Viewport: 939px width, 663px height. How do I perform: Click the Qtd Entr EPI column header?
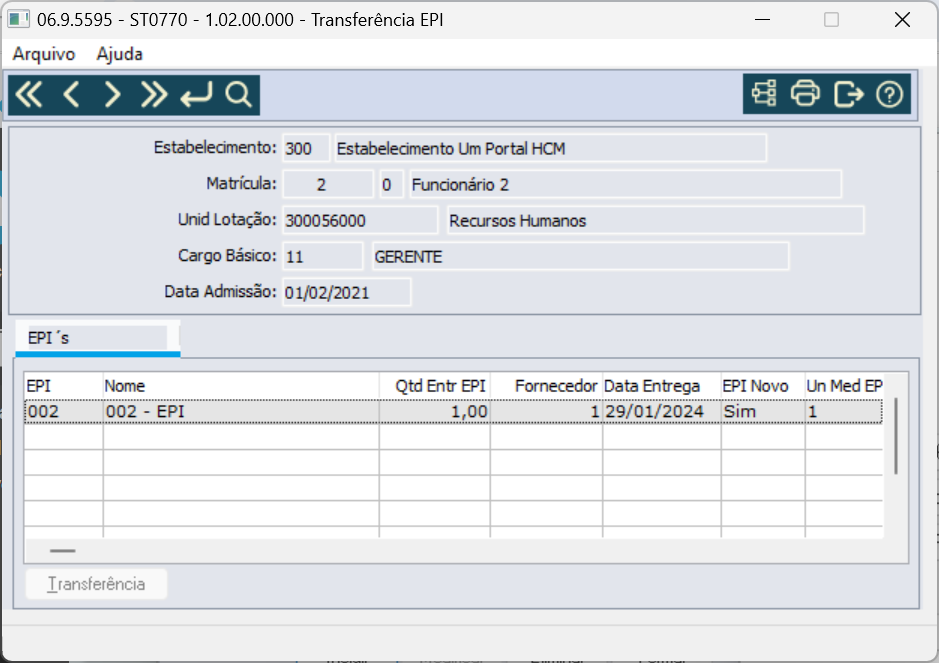click(x=435, y=386)
